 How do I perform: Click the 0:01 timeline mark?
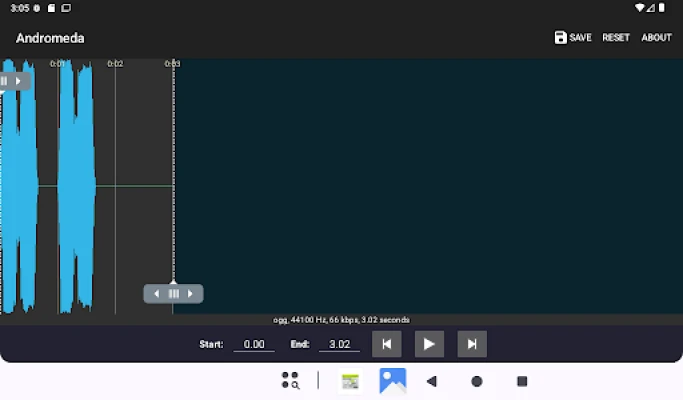[x=58, y=64]
